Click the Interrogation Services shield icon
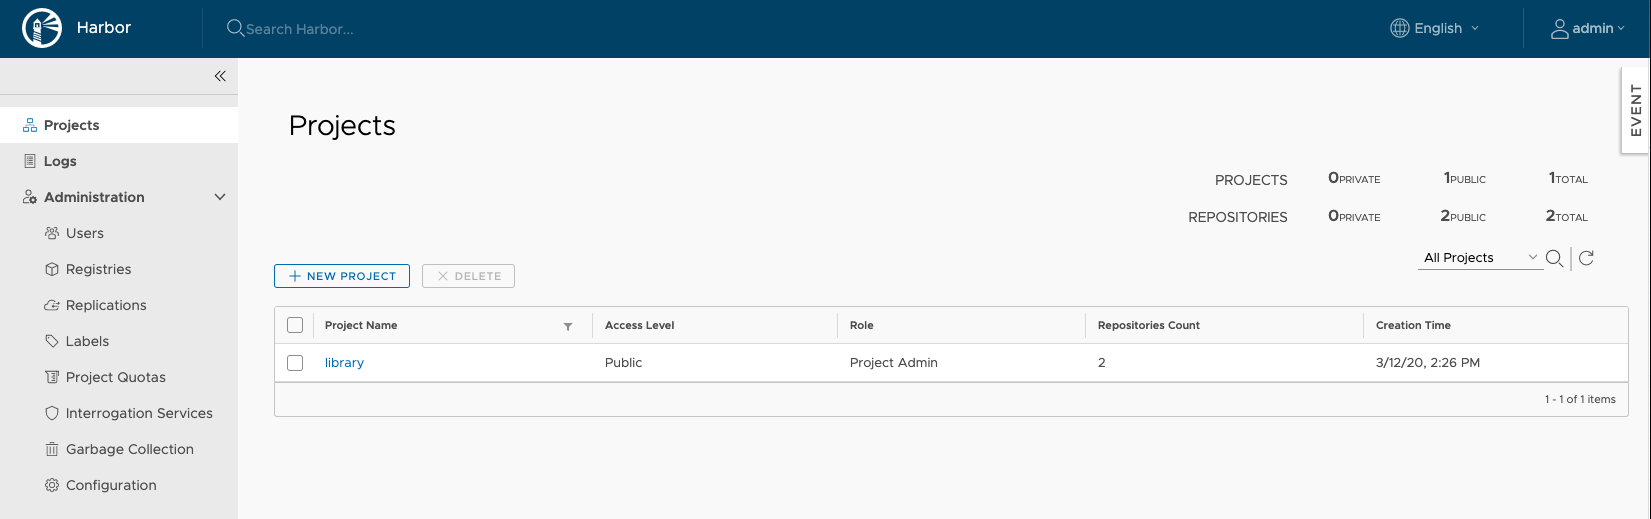1651x519 pixels. (x=52, y=413)
